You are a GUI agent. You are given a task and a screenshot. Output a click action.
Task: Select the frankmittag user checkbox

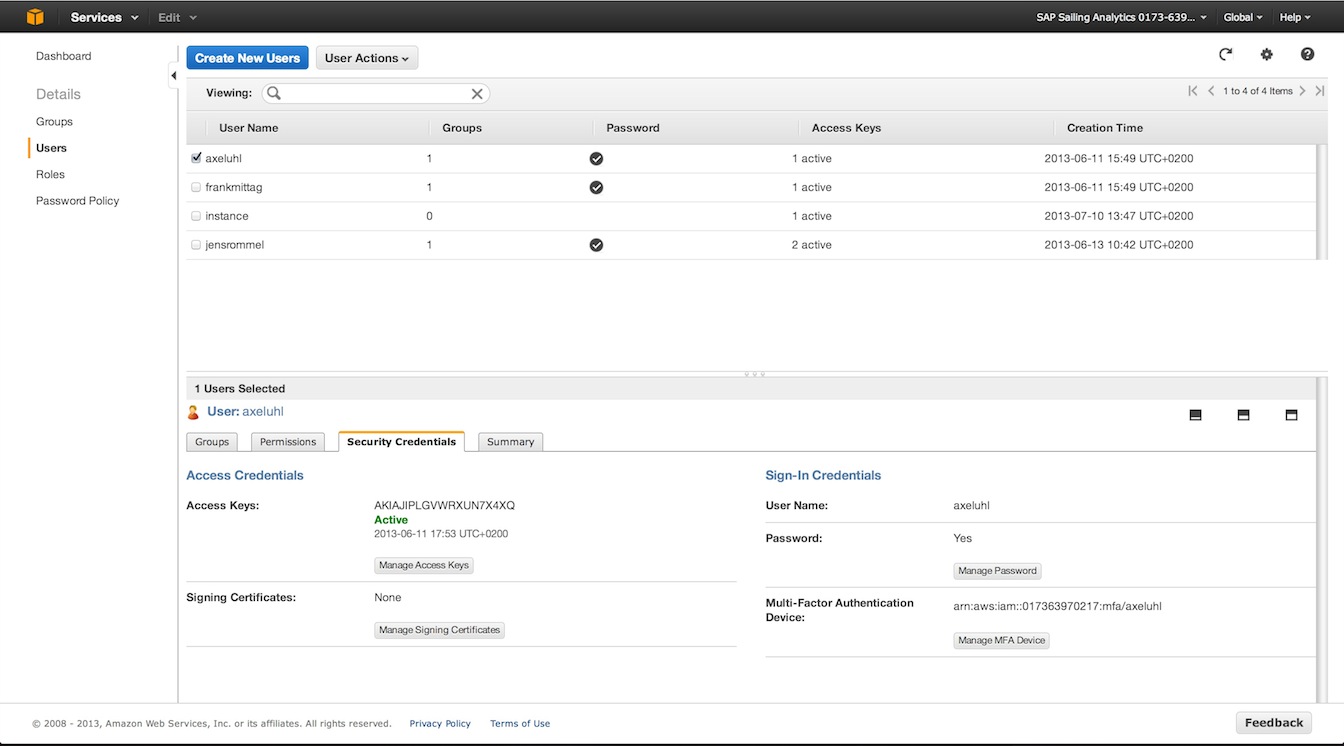click(x=196, y=187)
